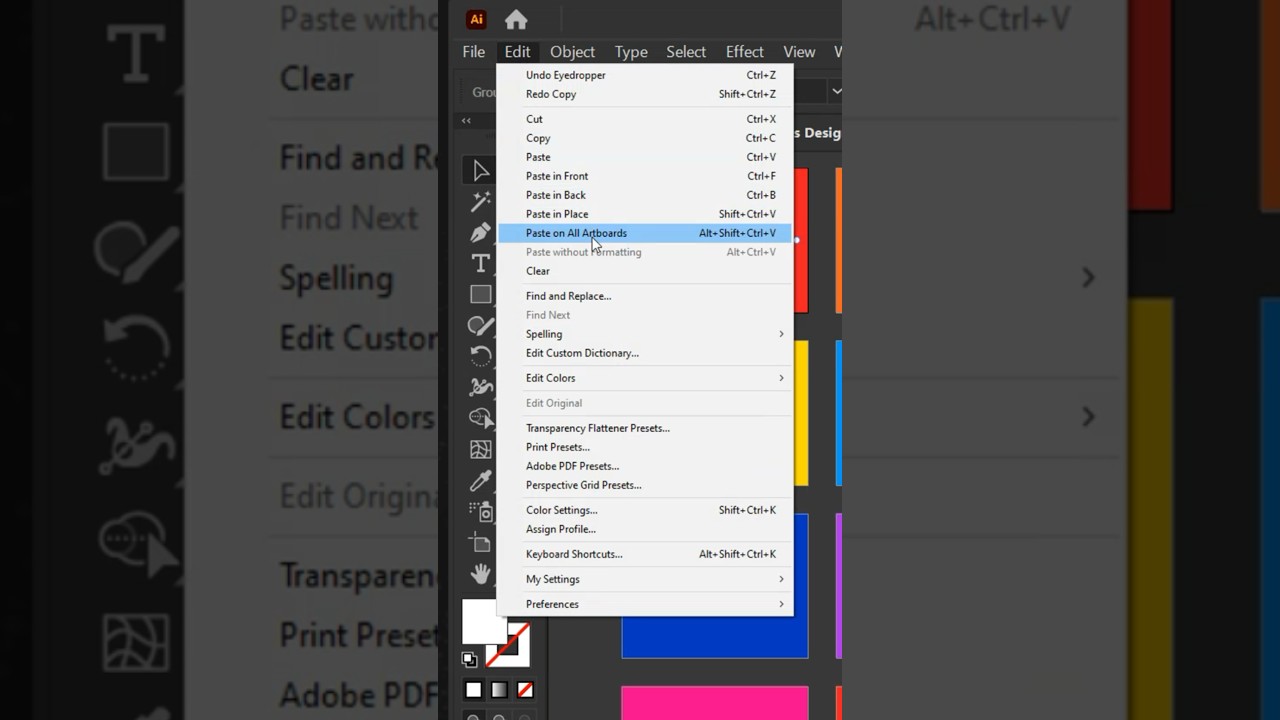Choose Undo Eyedropper
The image size is (1280, 720).
[x=646, y=75]
